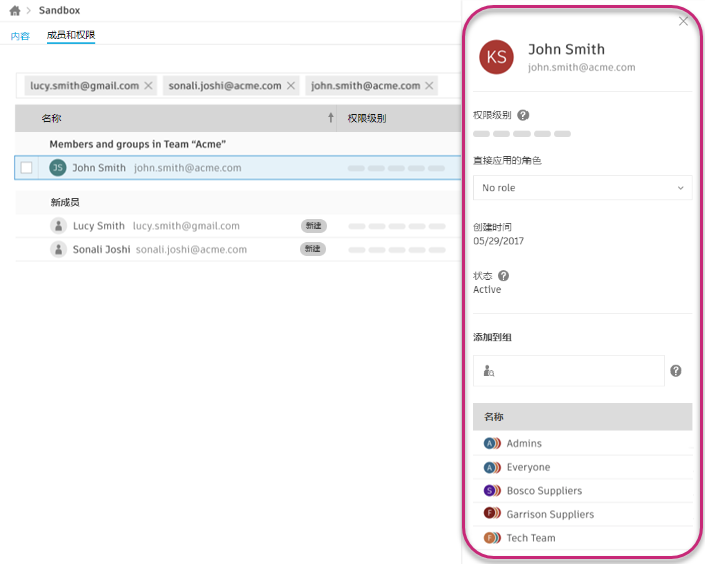Open help icon next to 状态
Screen dimensions: 705x564
(x=504, y=276)
